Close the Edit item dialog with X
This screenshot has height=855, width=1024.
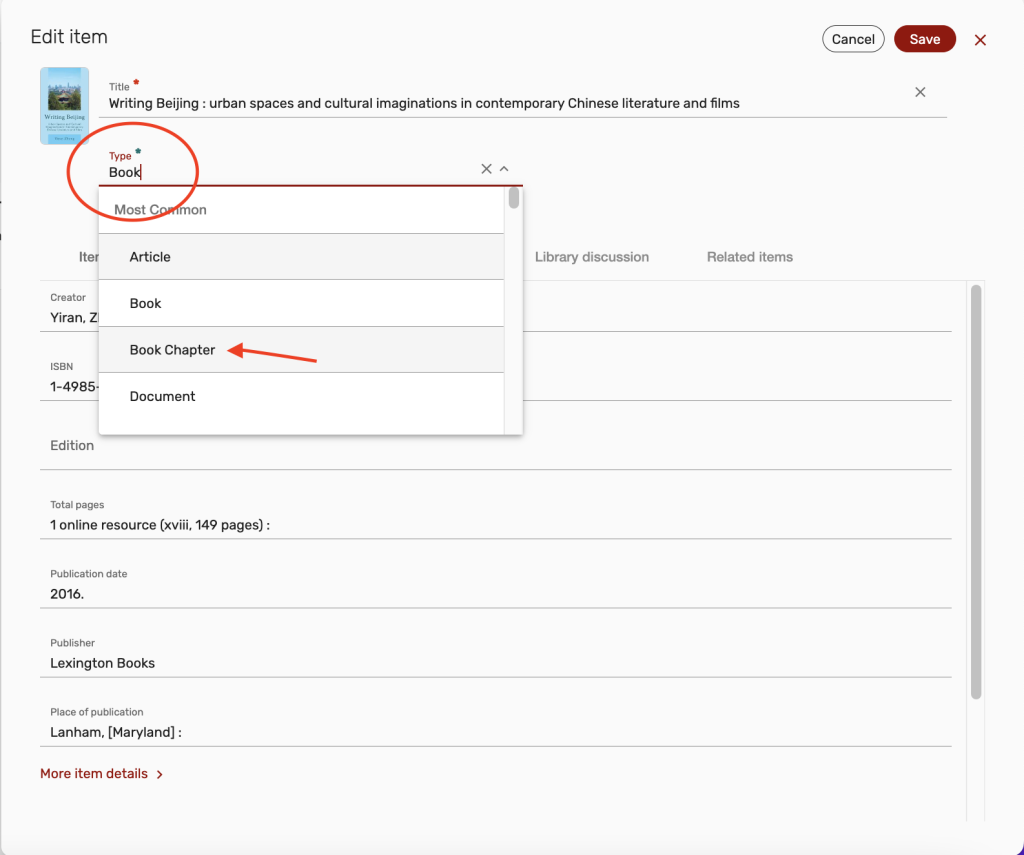coord(980,40)
